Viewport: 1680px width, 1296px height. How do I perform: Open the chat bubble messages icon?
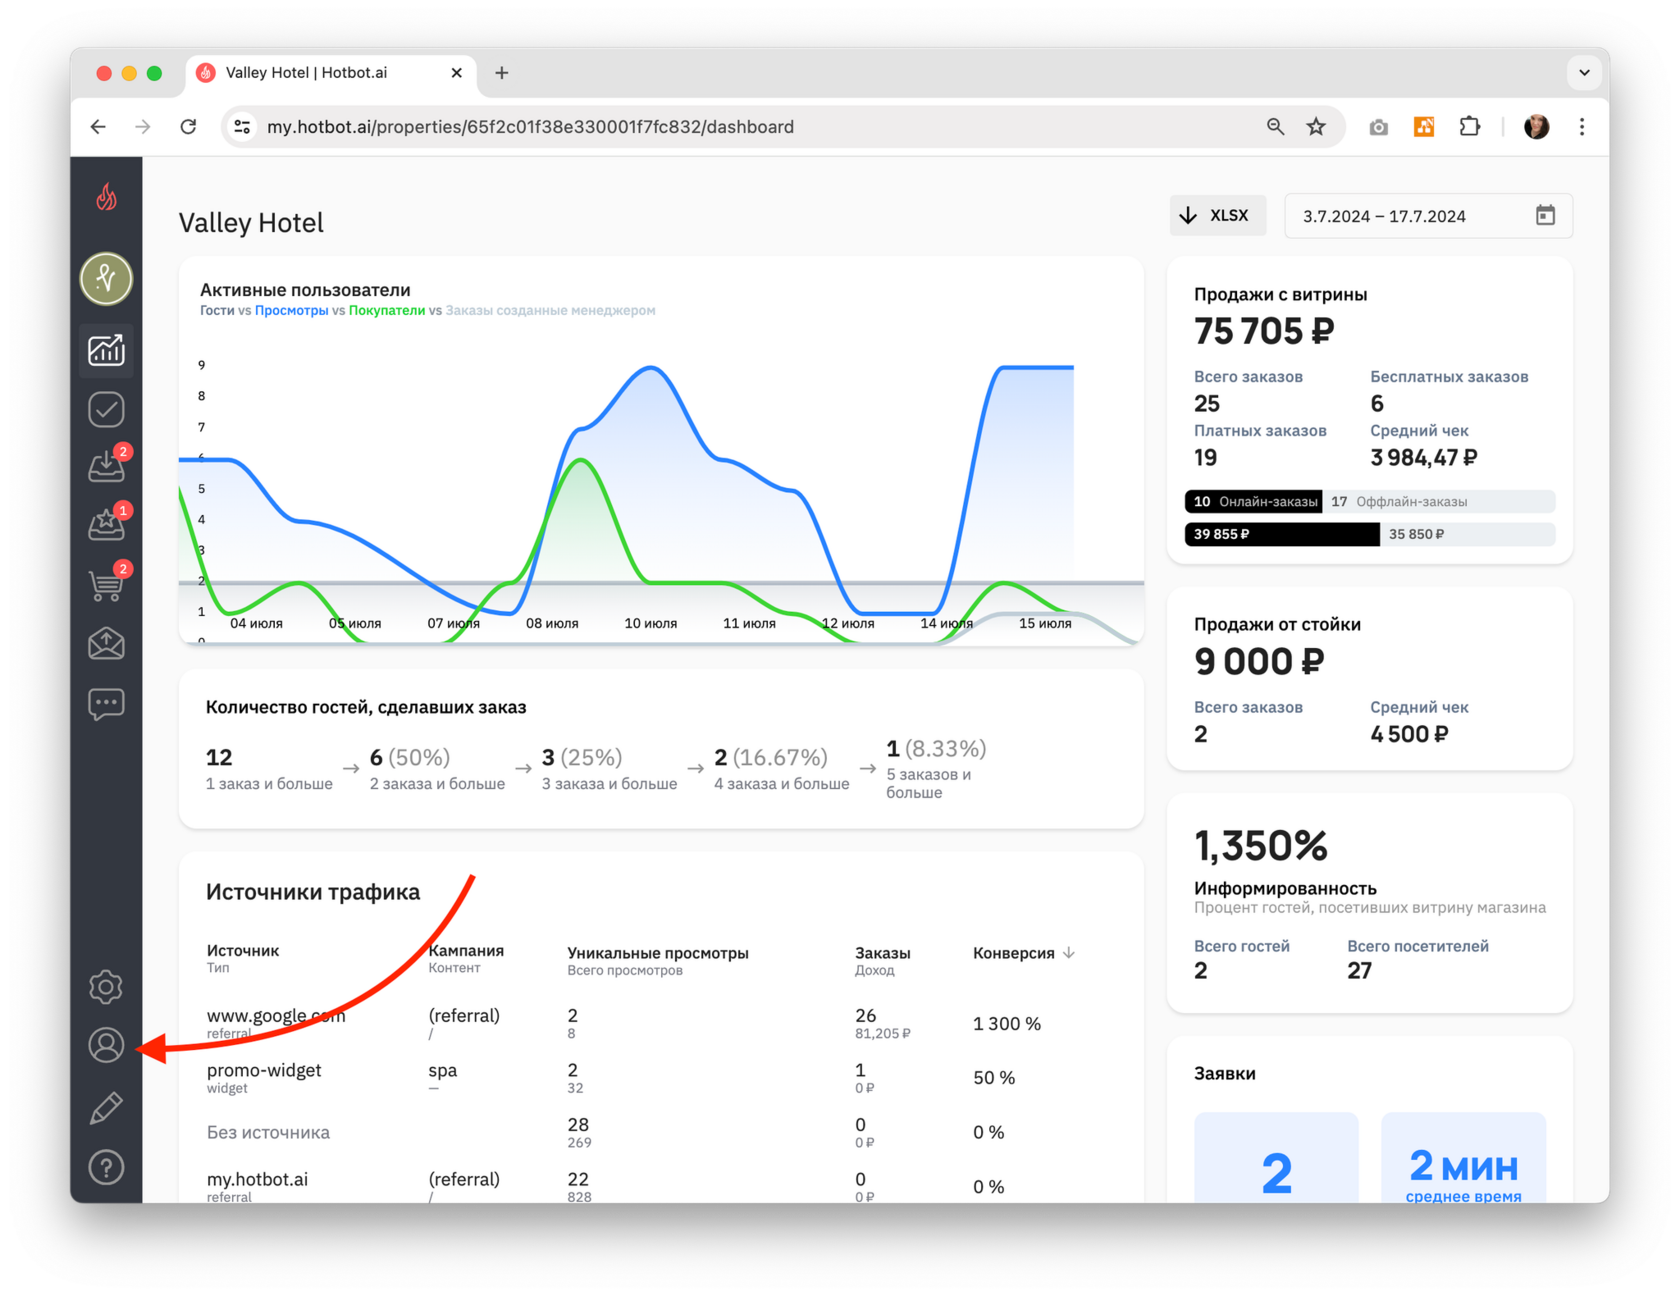[x=106, y=704]
